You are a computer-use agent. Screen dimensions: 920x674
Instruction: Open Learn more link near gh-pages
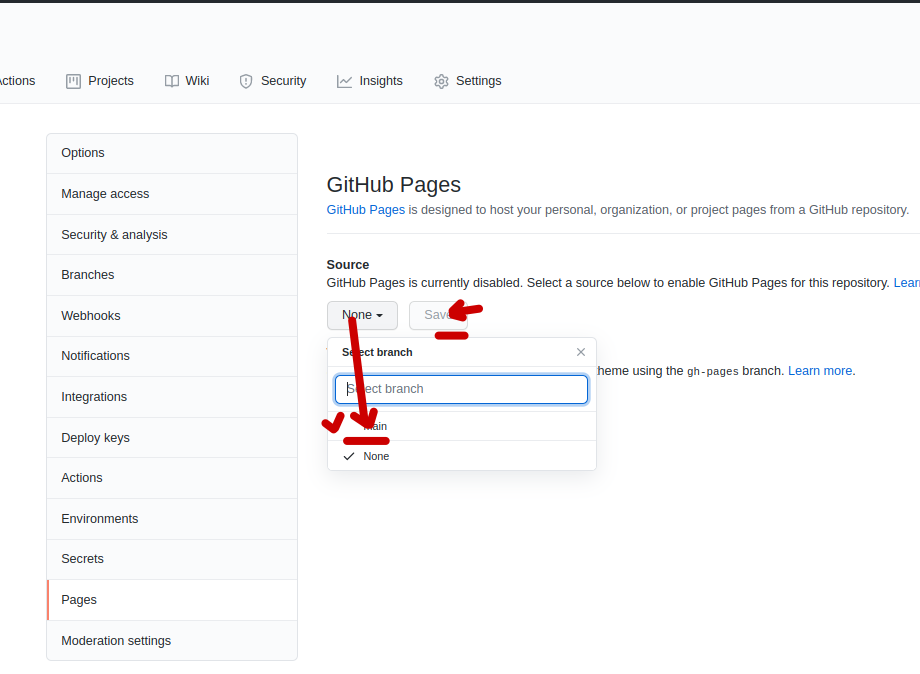coord(820,371)
